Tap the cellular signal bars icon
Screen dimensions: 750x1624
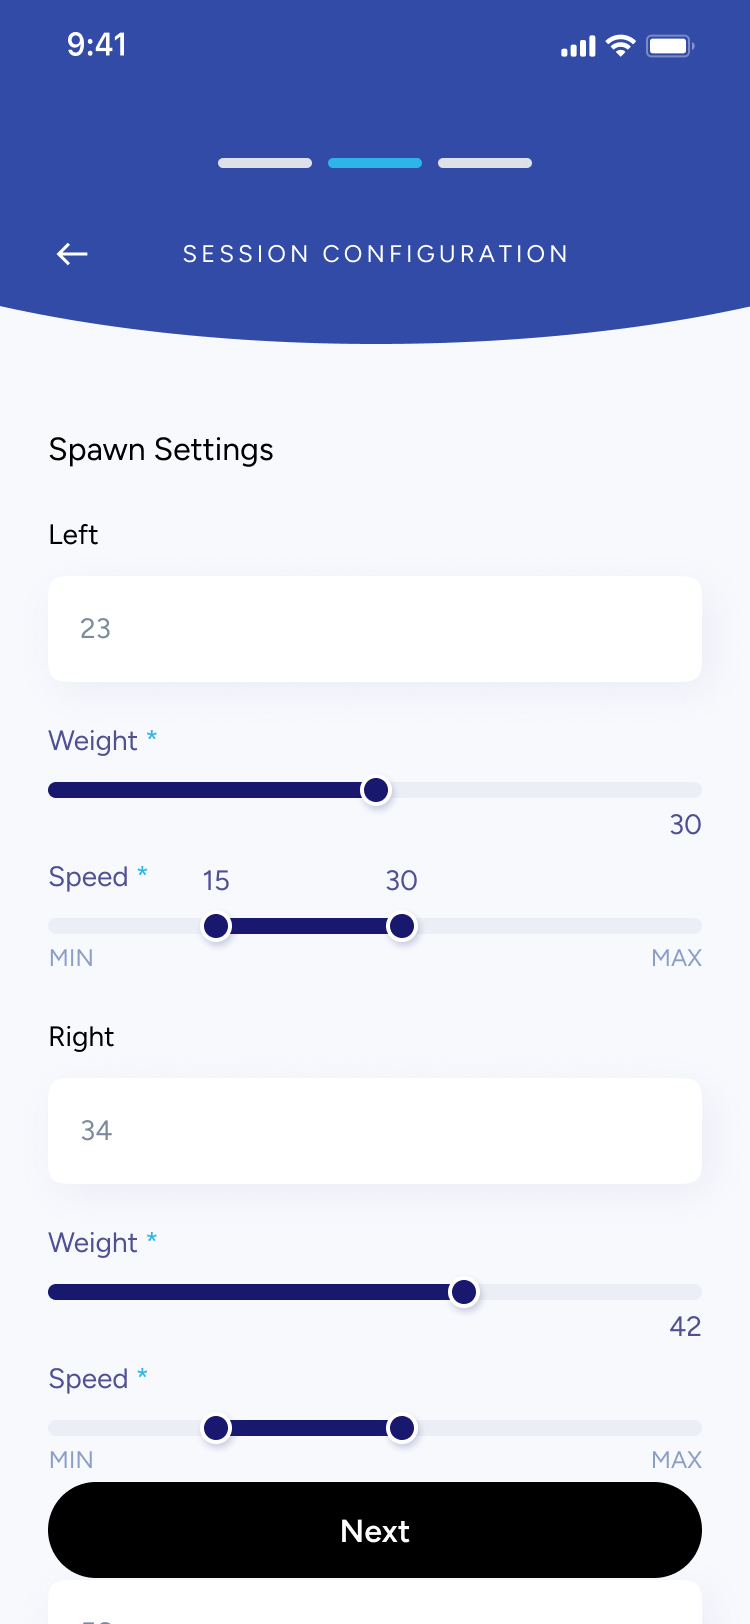[x=578, y=46]
